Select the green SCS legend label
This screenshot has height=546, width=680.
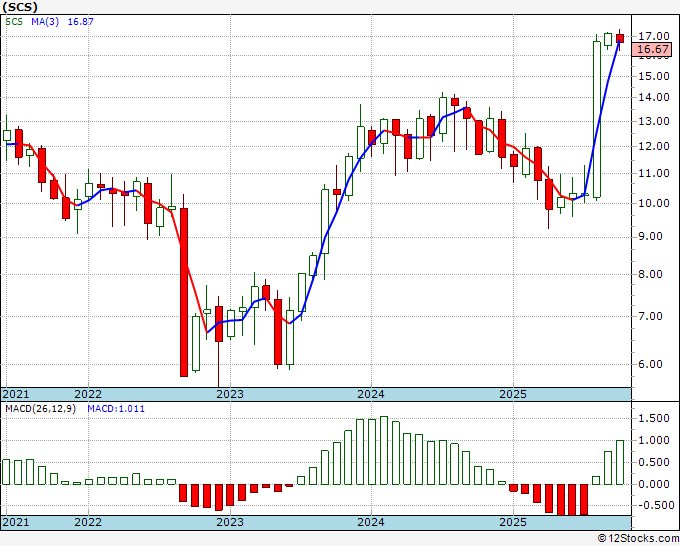coord(14,22)
